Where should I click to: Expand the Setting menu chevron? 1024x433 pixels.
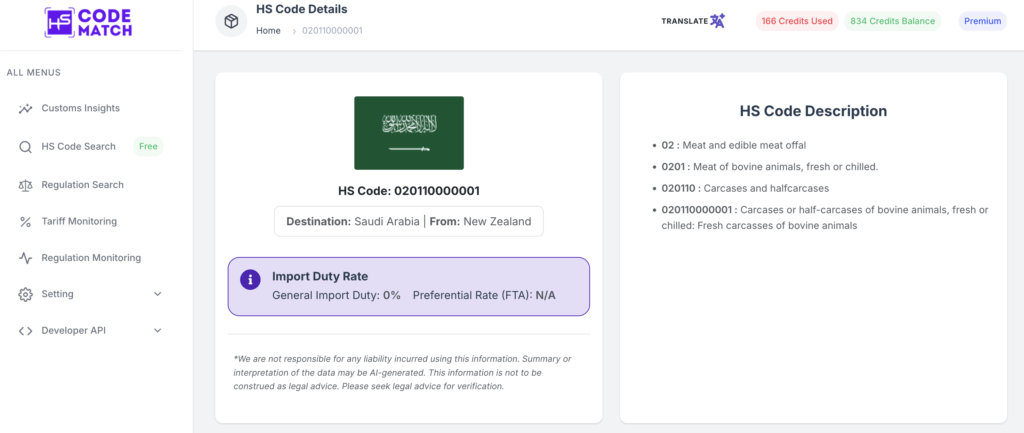157,294
